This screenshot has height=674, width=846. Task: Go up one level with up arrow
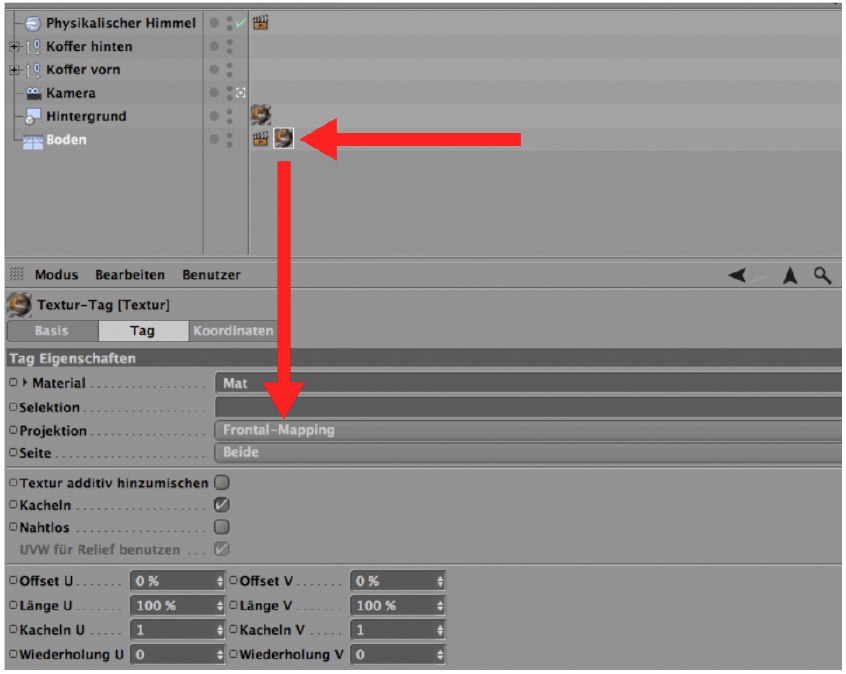click(790, 275)
